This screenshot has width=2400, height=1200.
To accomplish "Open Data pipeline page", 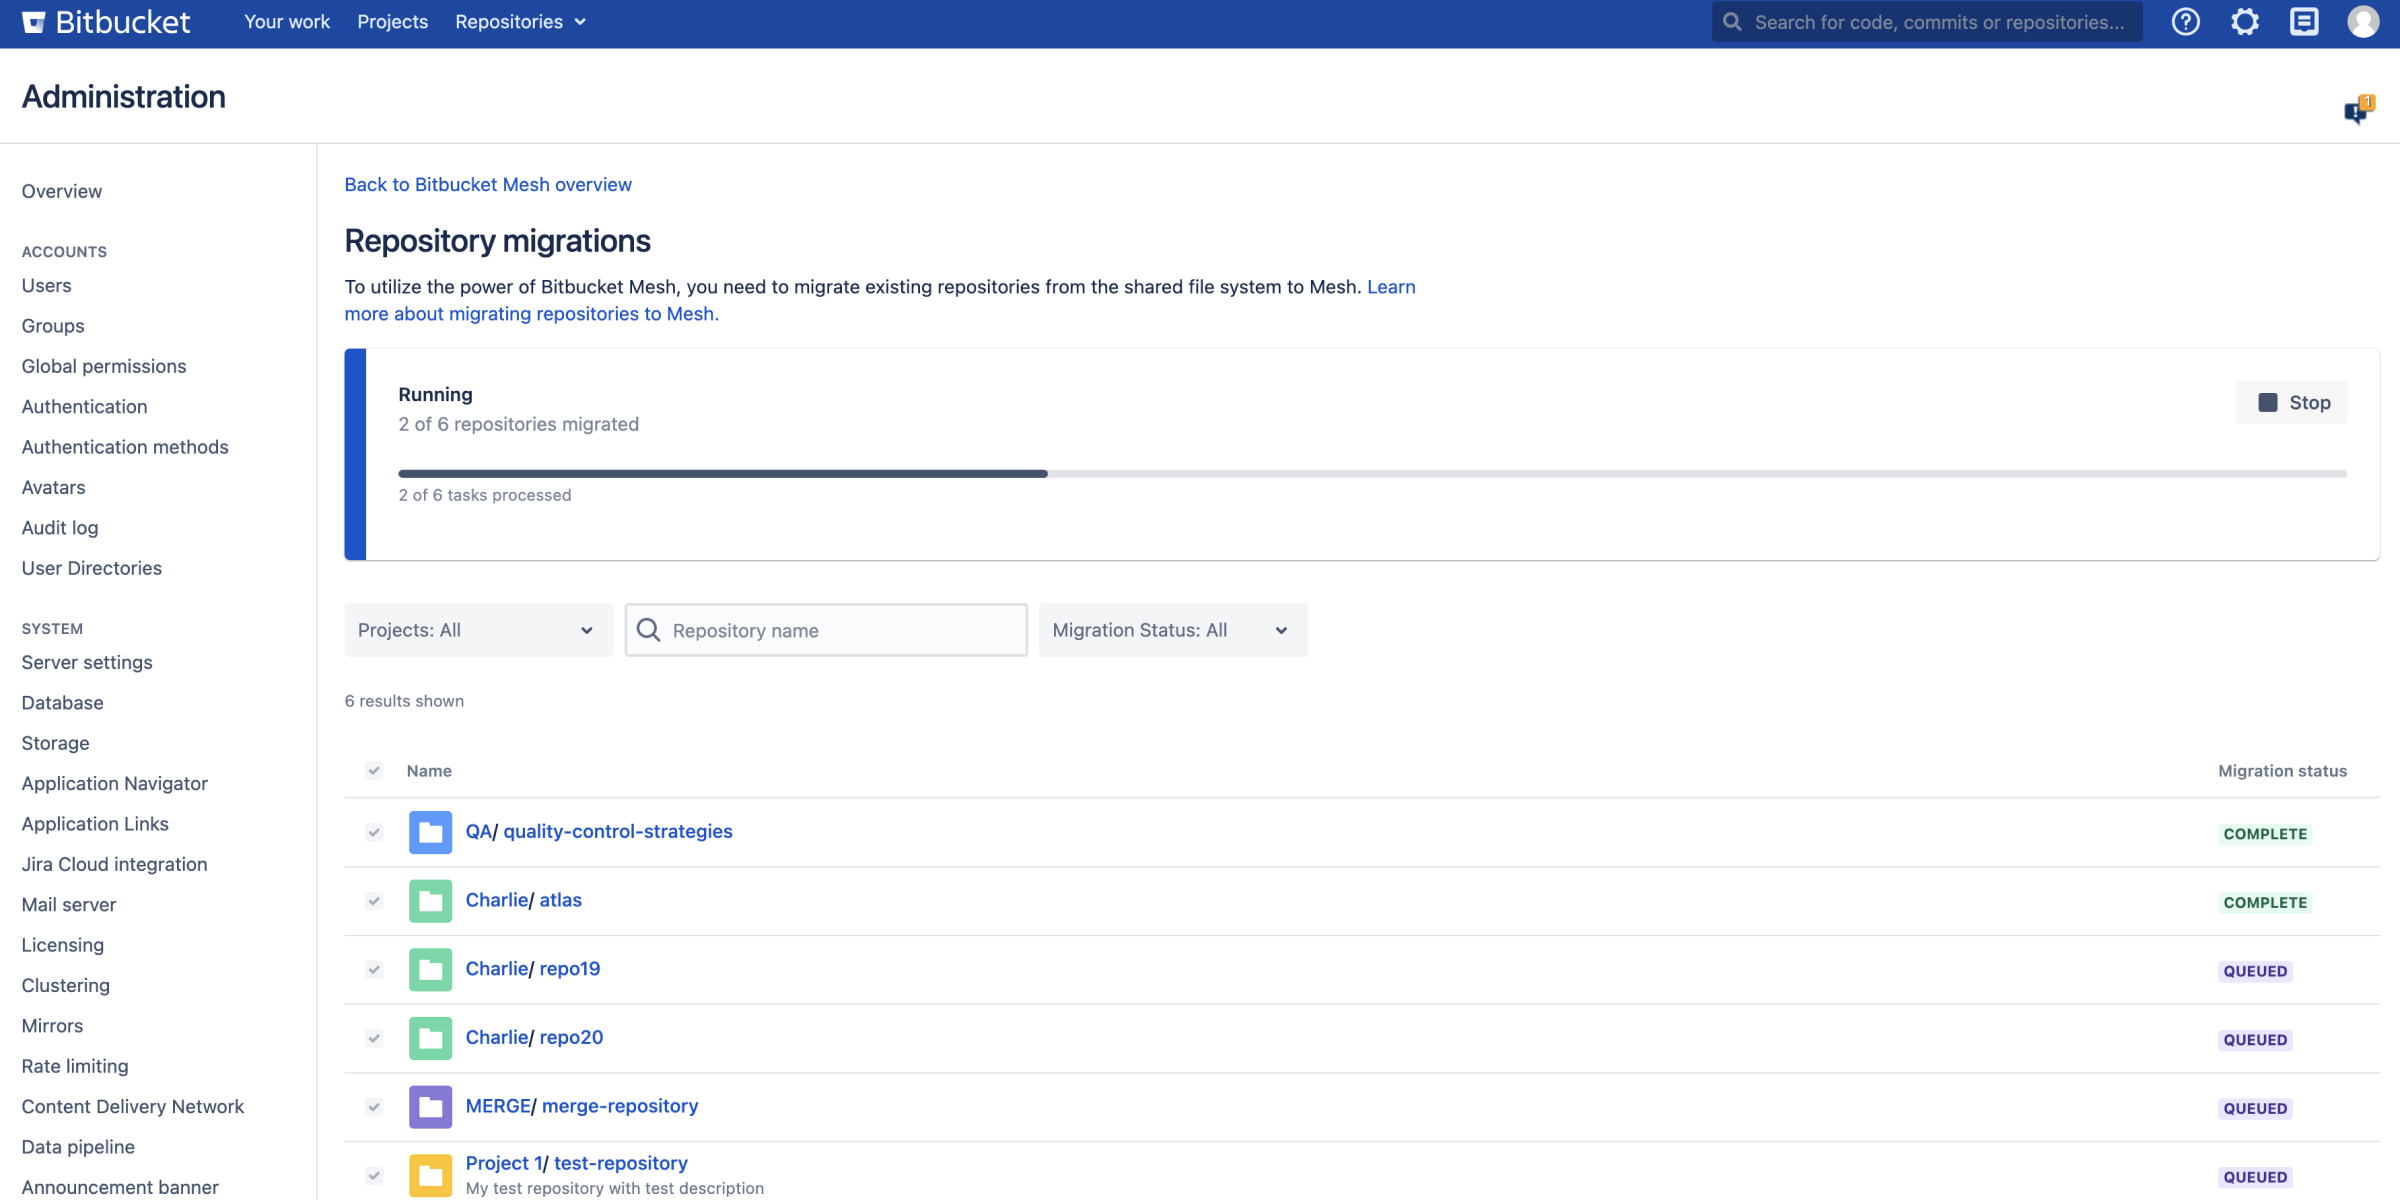I will coord(78,1147).
